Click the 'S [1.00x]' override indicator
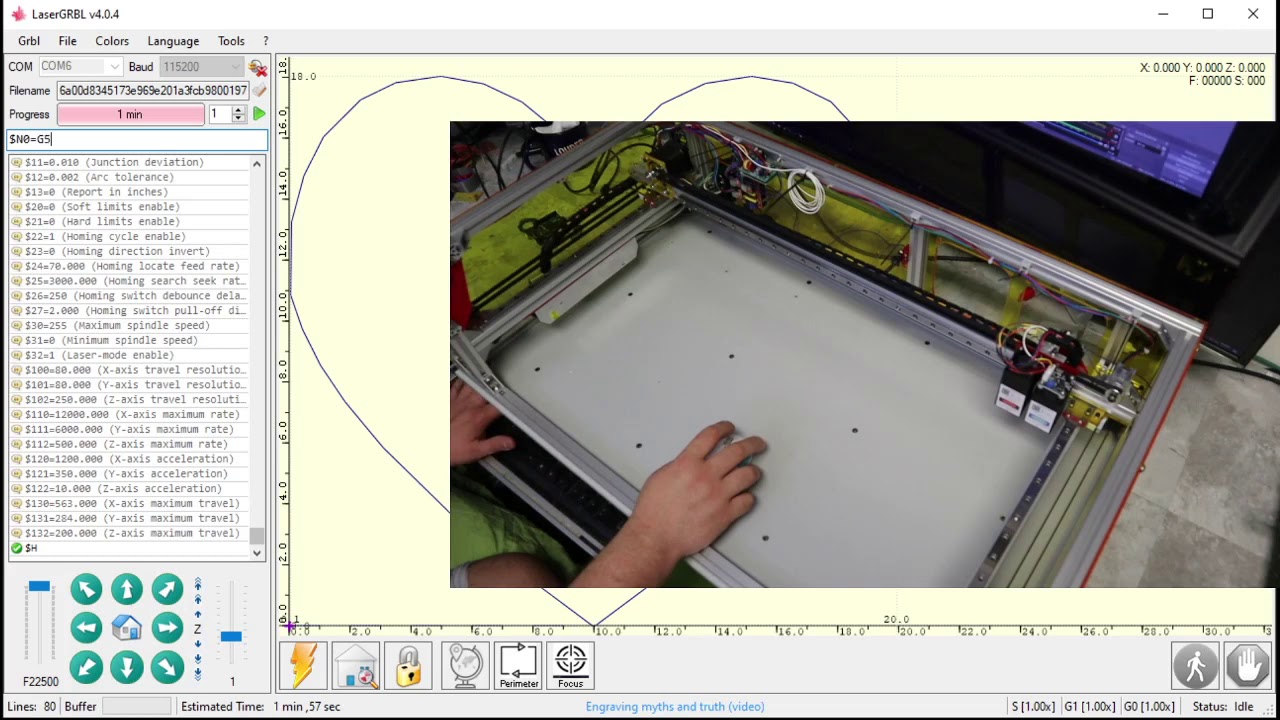Viewport: 1280px width, 720px height. click(1033, 707)
